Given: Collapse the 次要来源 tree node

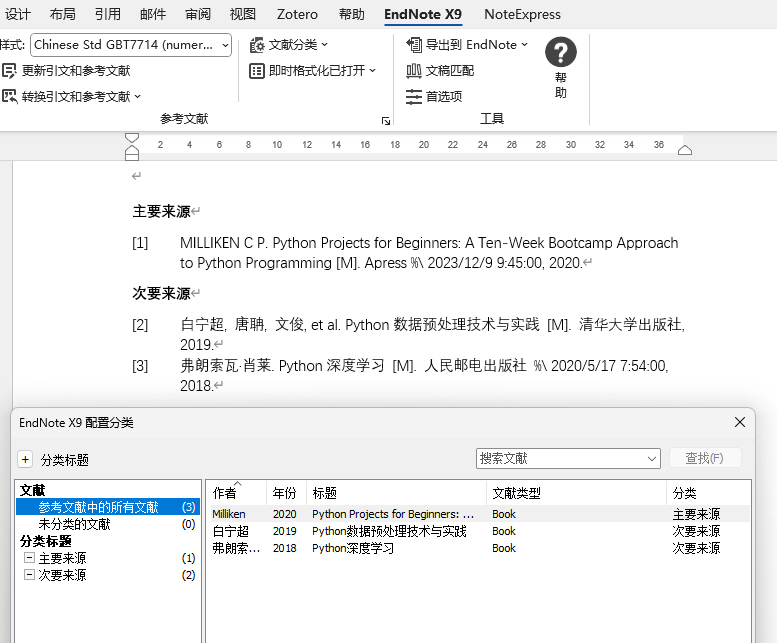Looking at the screenshot, I should pyautogui.click(x=29, y=575).
